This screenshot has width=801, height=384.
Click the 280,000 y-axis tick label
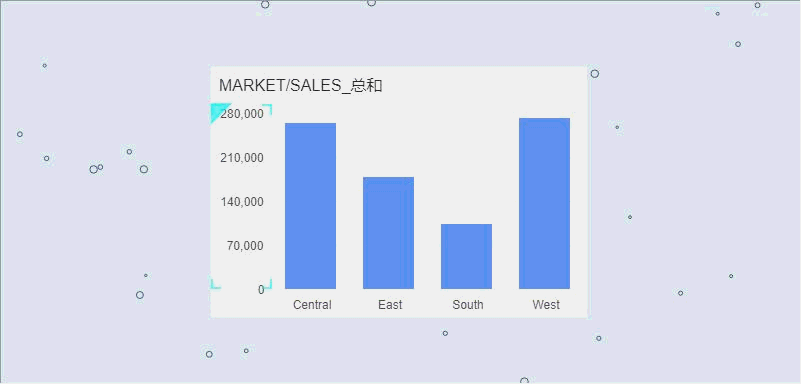click(x=242, y=113)
